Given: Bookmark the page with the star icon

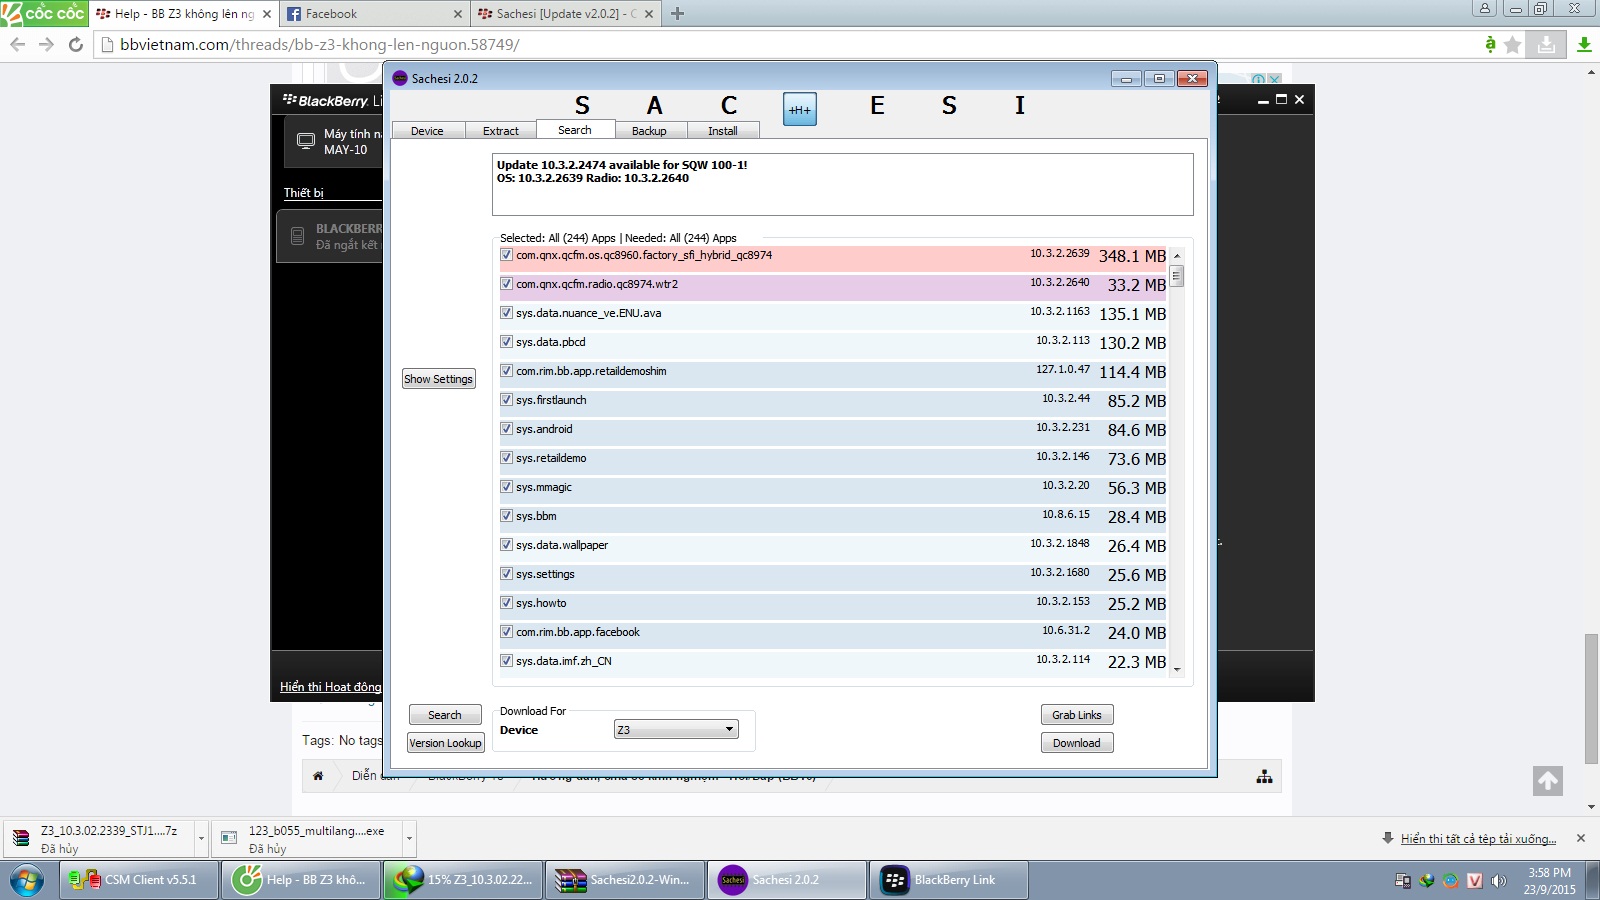Looking at the screenshot, I should [1513, 44].
